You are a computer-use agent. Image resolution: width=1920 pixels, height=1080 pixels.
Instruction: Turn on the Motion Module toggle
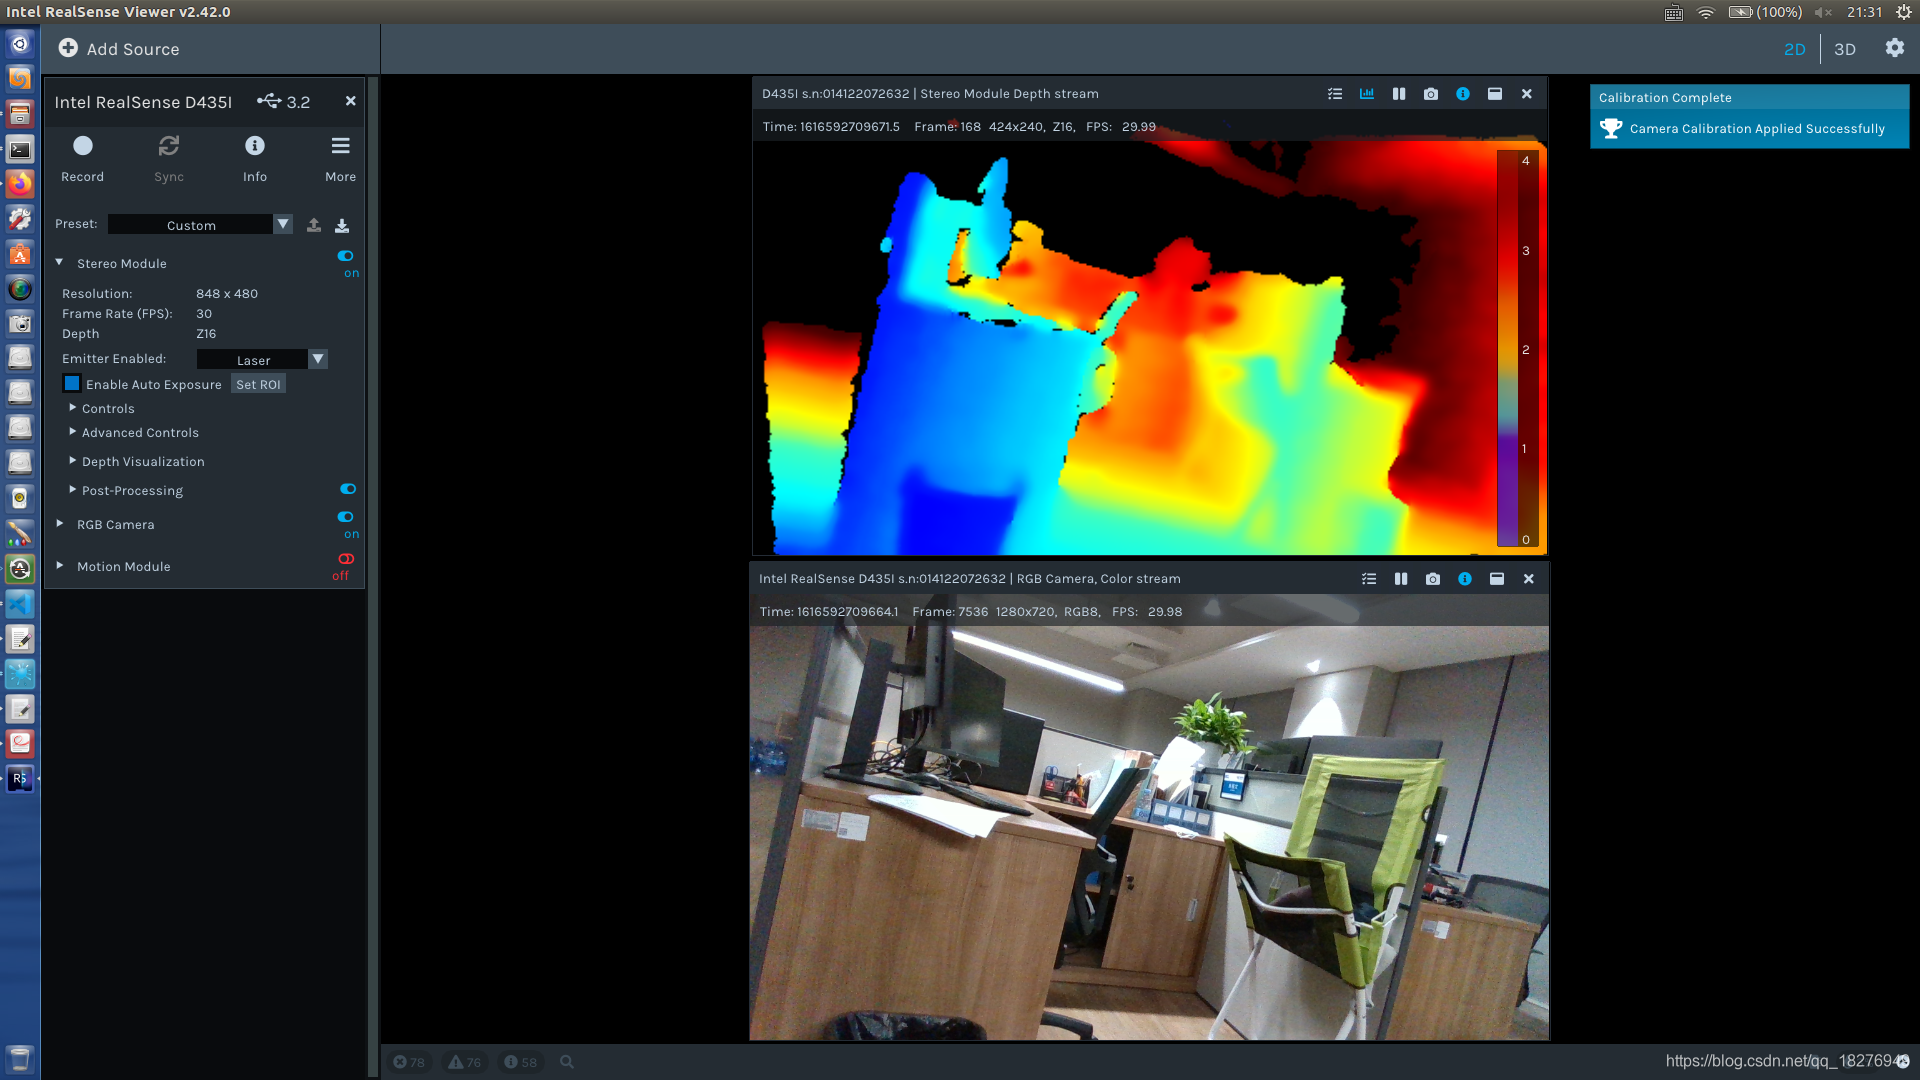click(x=346, y=559)
